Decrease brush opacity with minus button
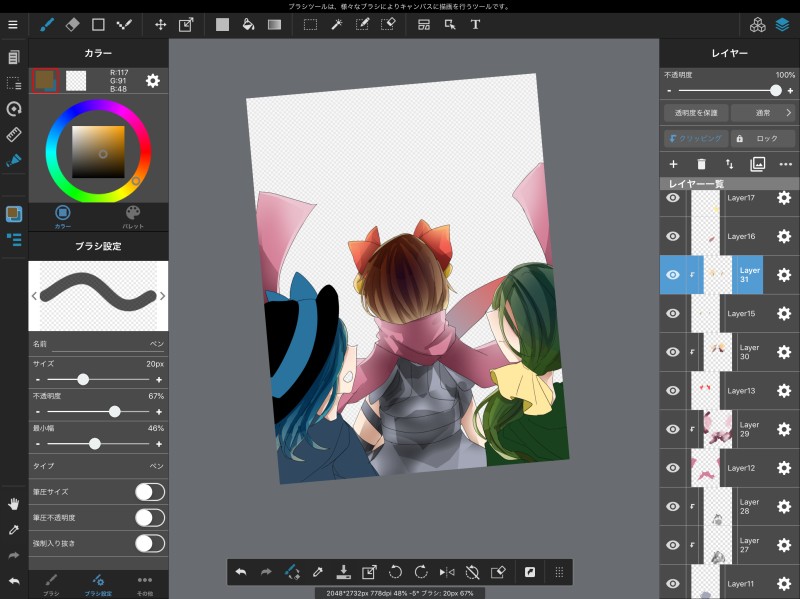This screenshot has width=800, height=599. pyautogui.click(x=38, y=412)
